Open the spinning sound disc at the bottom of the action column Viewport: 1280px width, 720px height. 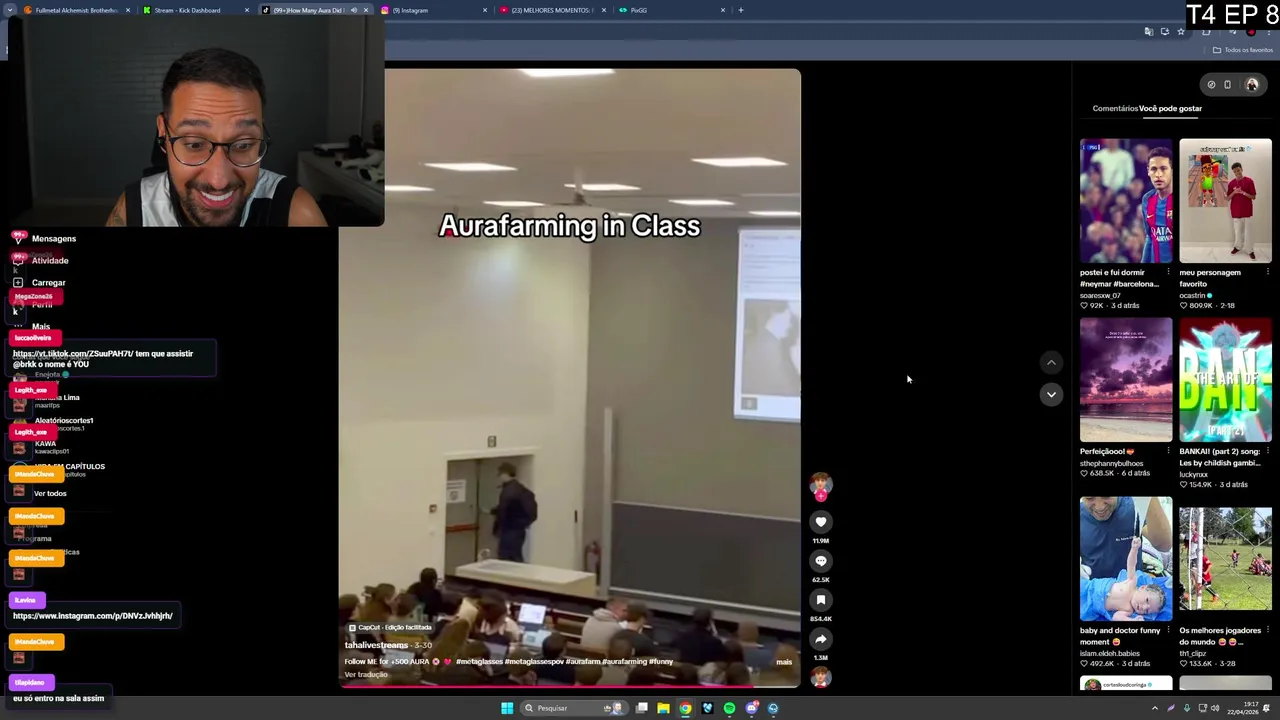point(820,678)
